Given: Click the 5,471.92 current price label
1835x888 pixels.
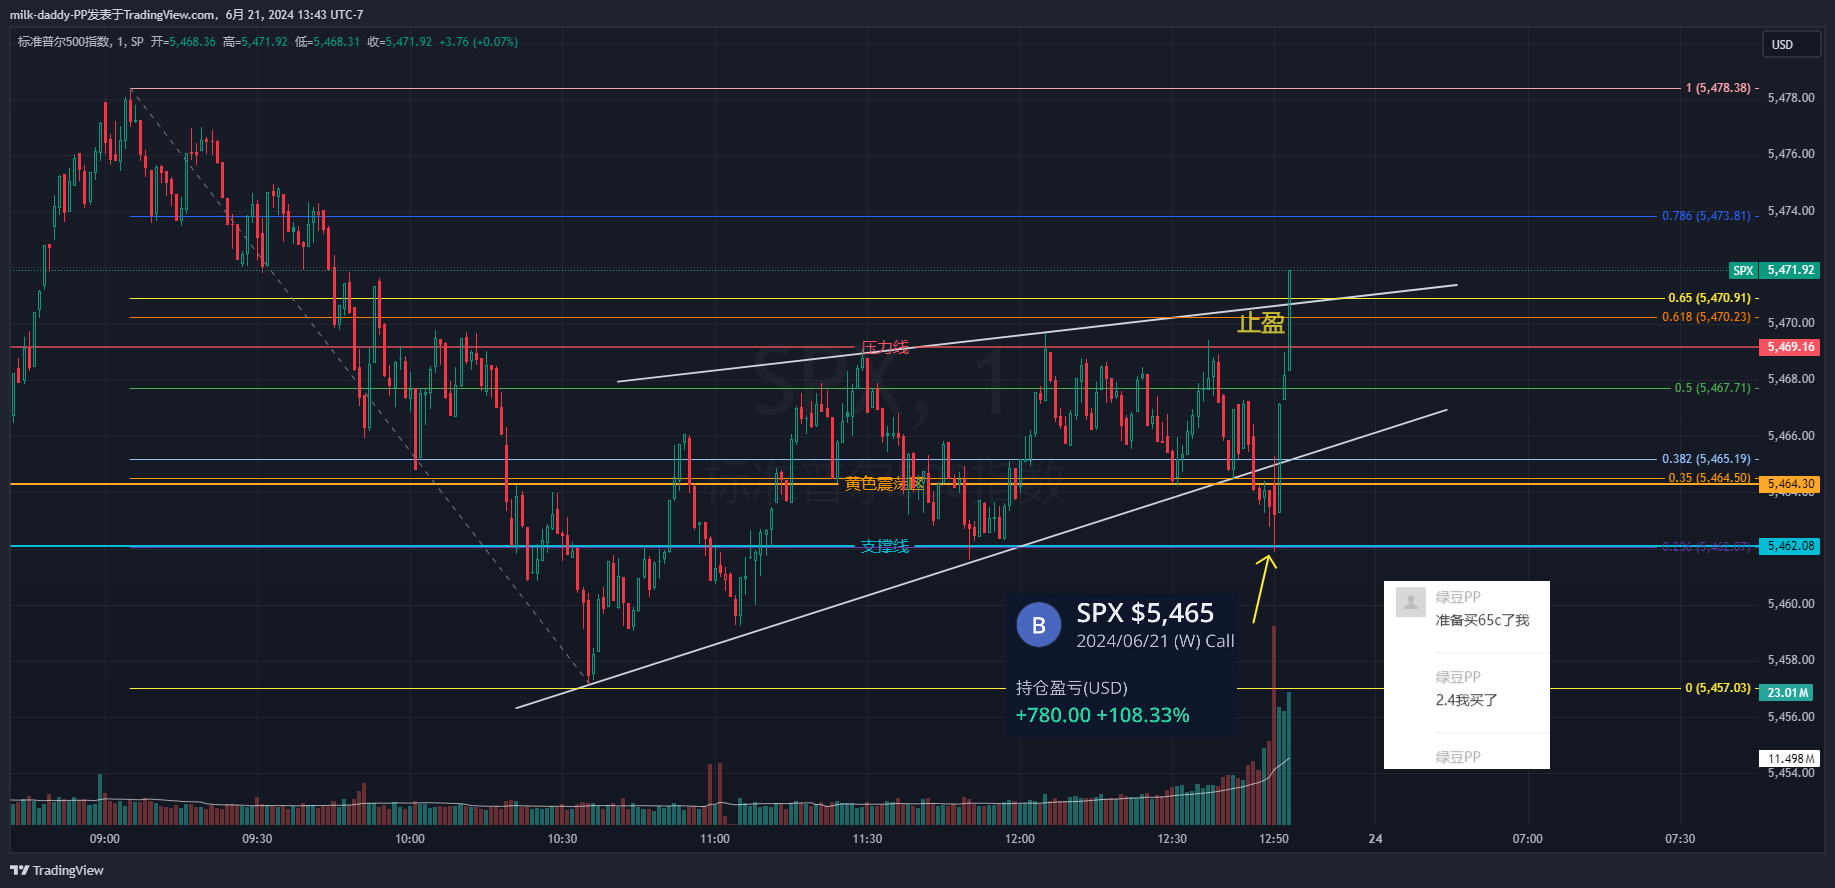Looking at the screenshot, I should click(x=1789, y=271).
